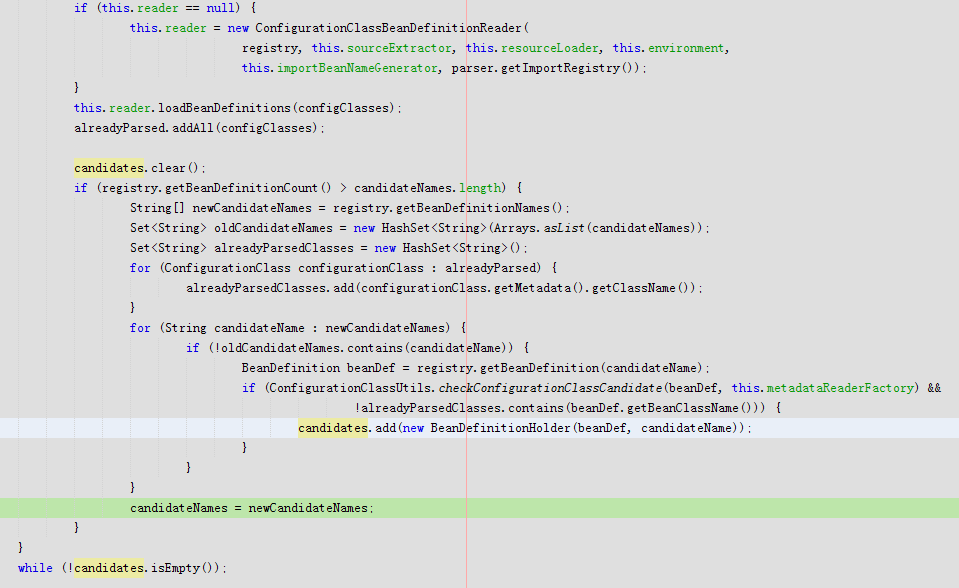The width and height of the screenshot is (959, 588).
Task: Click 'length' in candidateNames.length
Action: (x=480, y=188)
